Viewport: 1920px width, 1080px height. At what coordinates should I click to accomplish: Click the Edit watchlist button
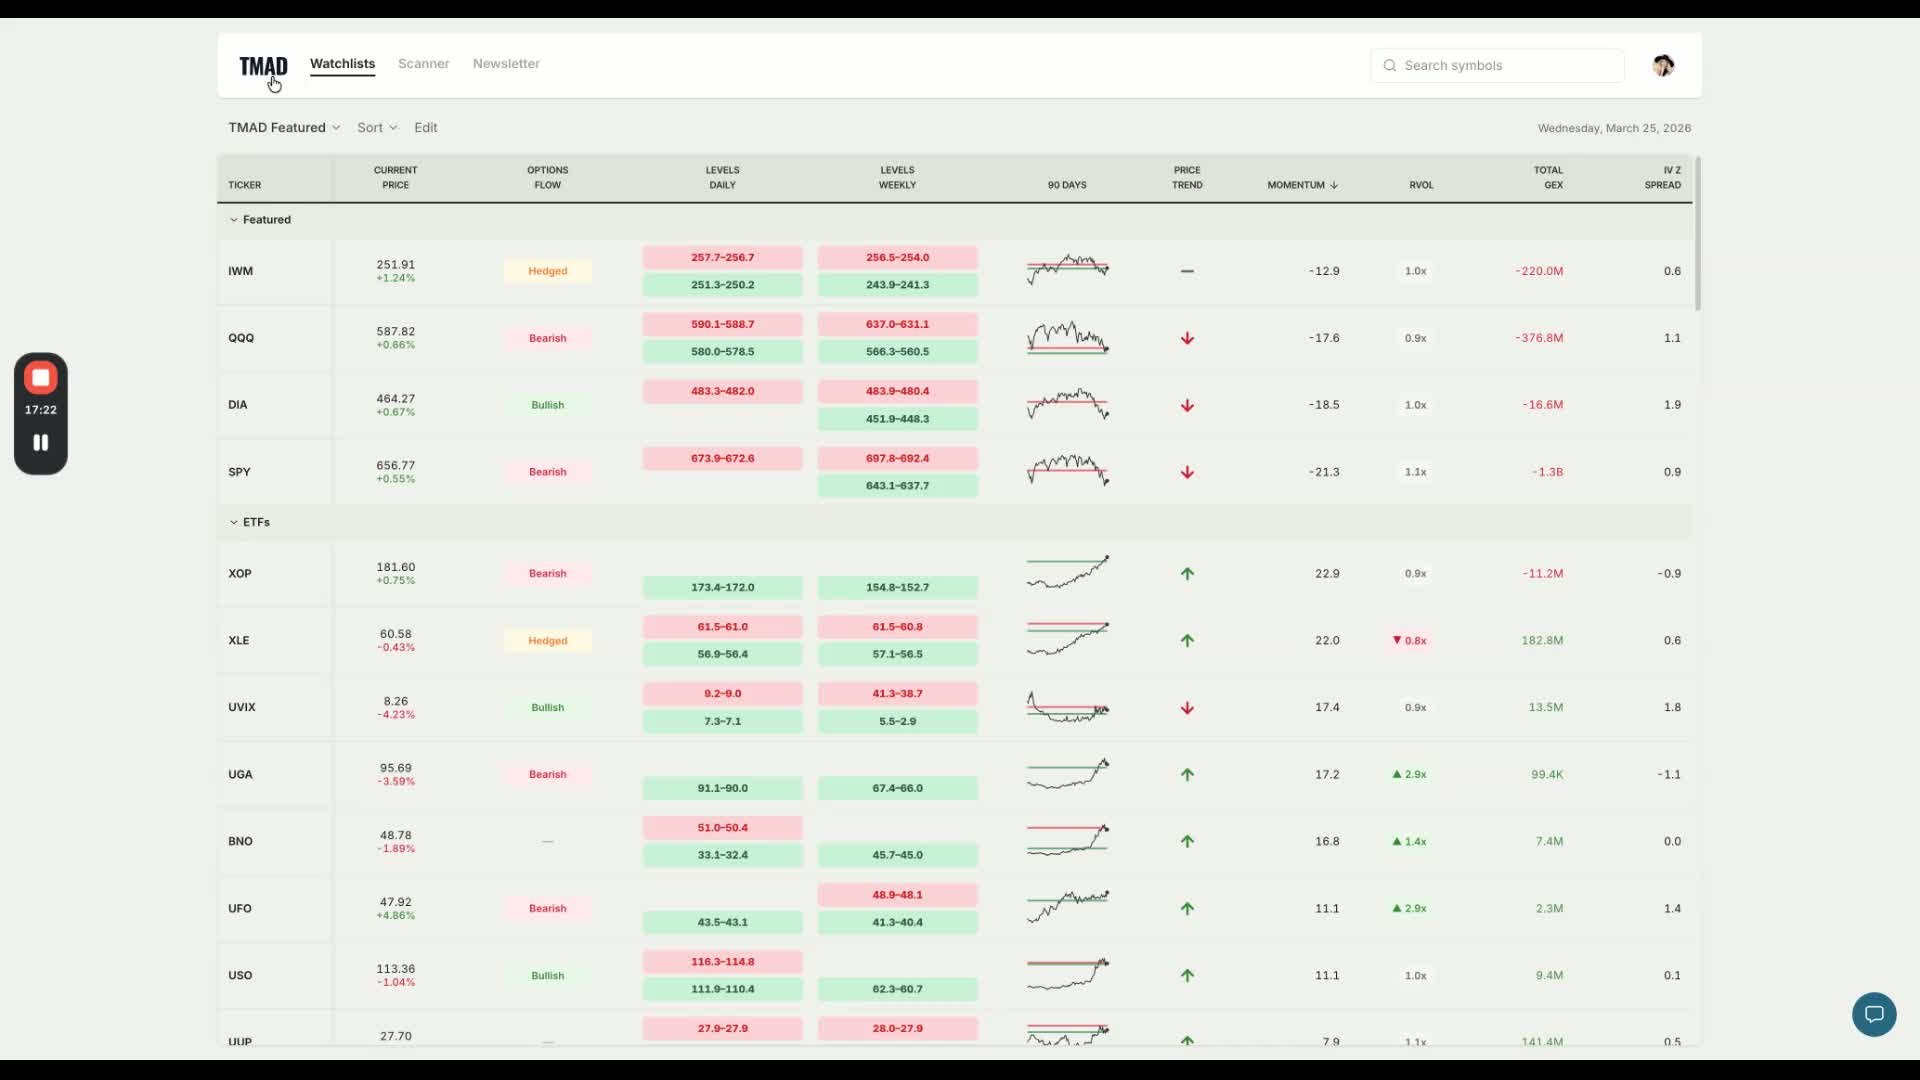426,128
